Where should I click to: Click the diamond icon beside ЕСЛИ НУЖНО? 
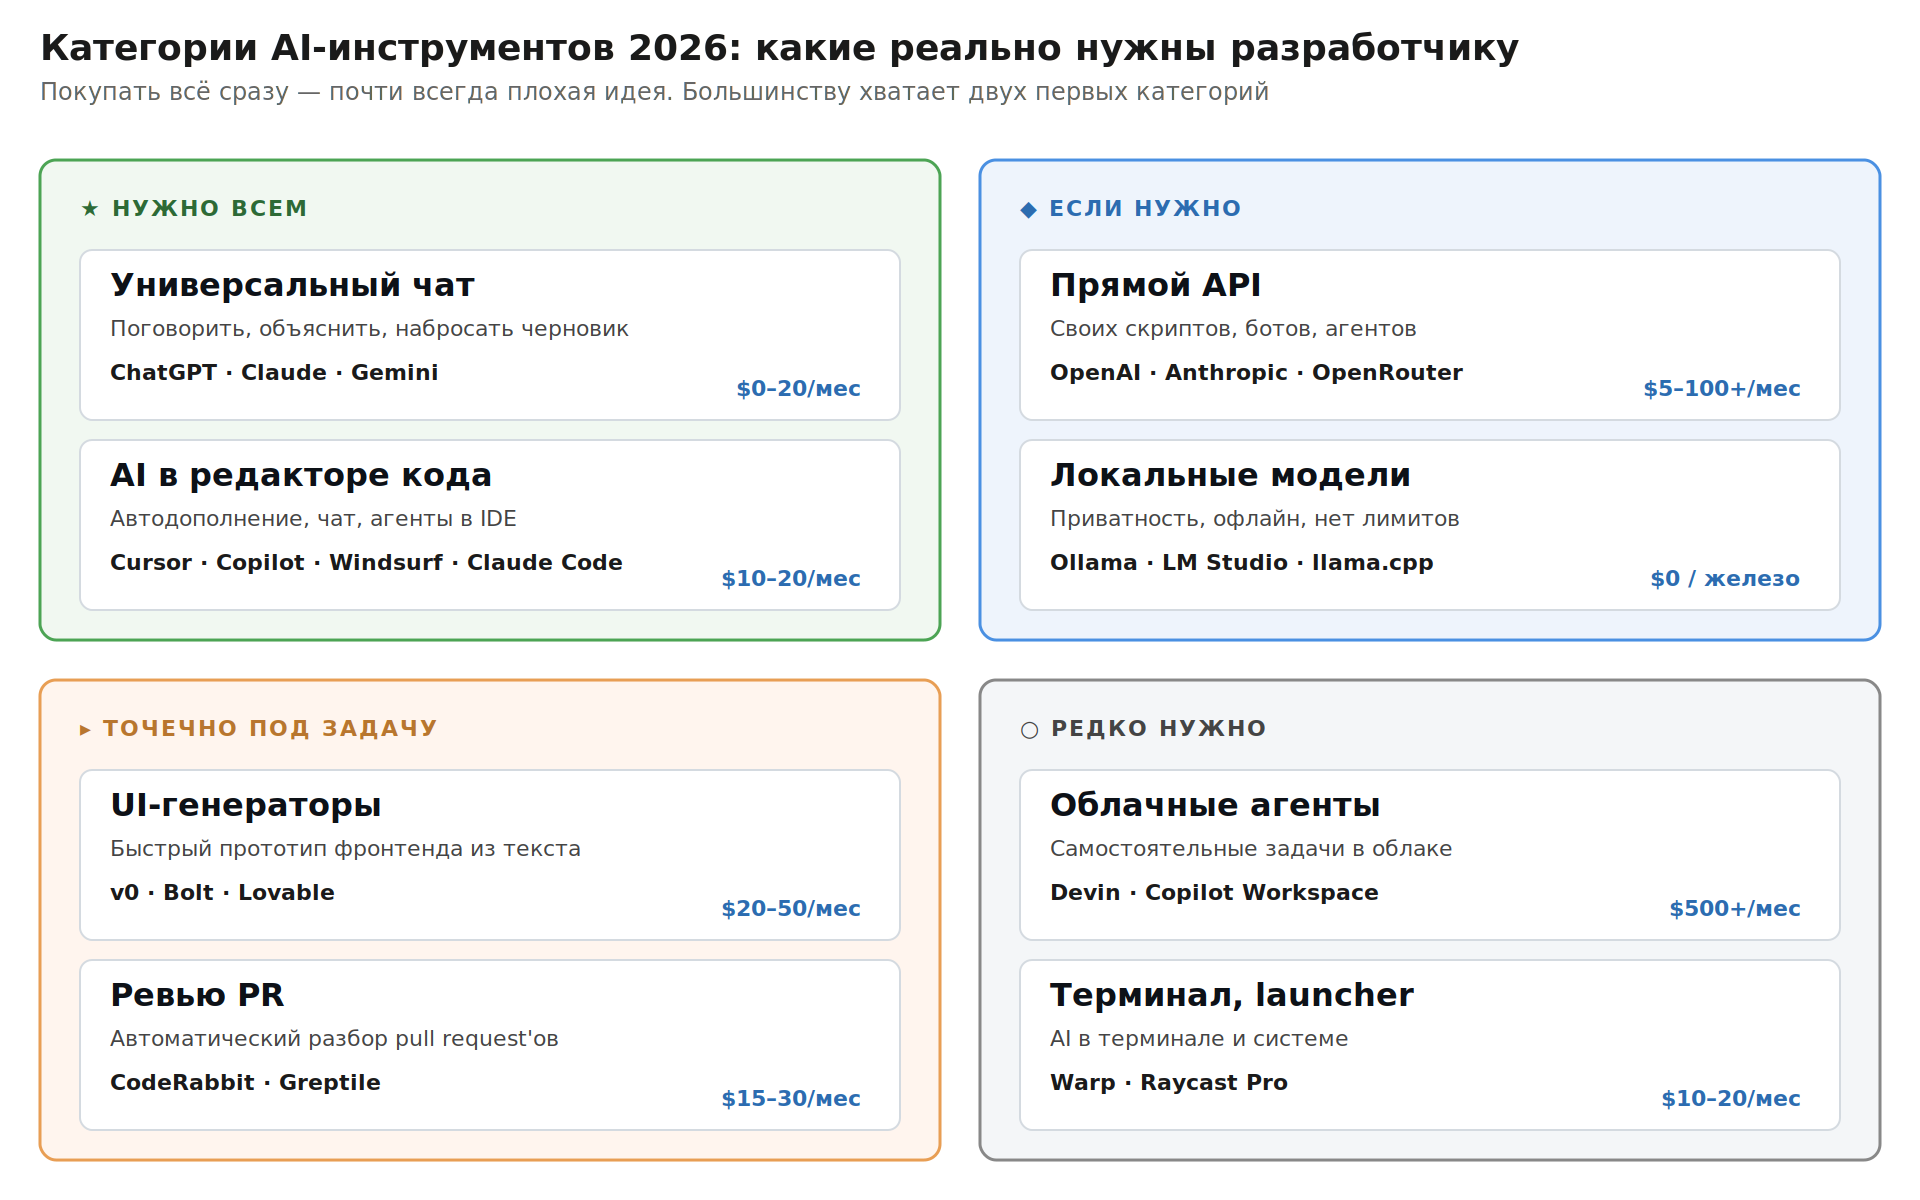point(1028,209)
